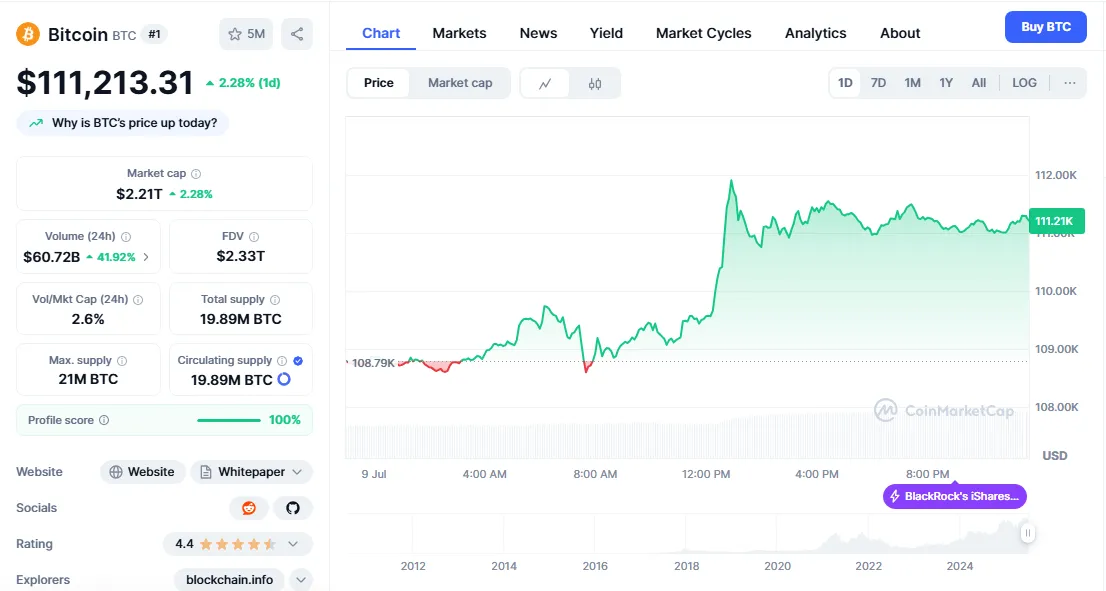This screenshot has width=1106, height=591.
Task: Expand the 4.4 rating details
Action: coord(293,544)
